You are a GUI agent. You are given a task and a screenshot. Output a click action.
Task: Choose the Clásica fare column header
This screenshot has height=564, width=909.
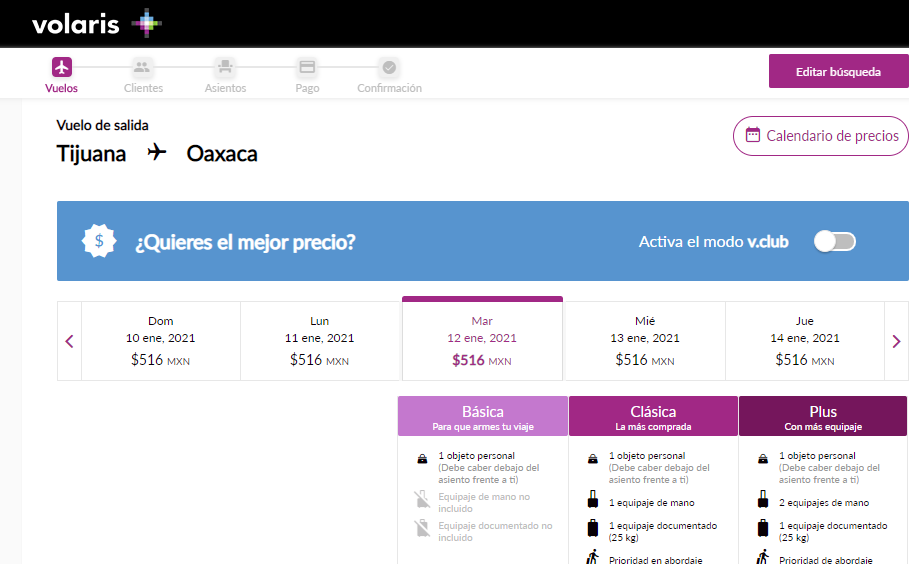653,416
